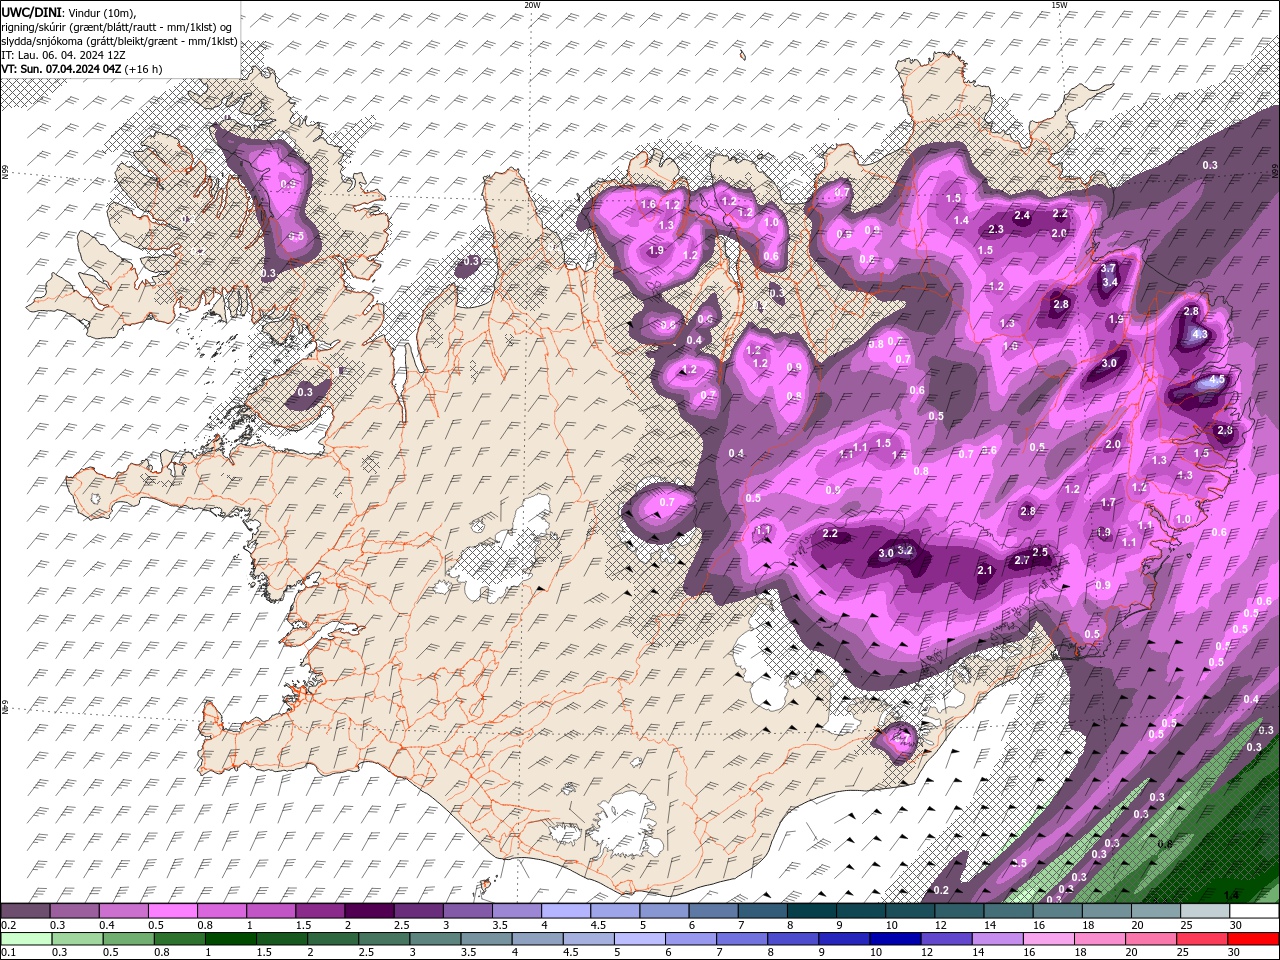Select the dark teal 8 swatch in upper legend
Viewport: 1280px width, 960px height.
810,911
